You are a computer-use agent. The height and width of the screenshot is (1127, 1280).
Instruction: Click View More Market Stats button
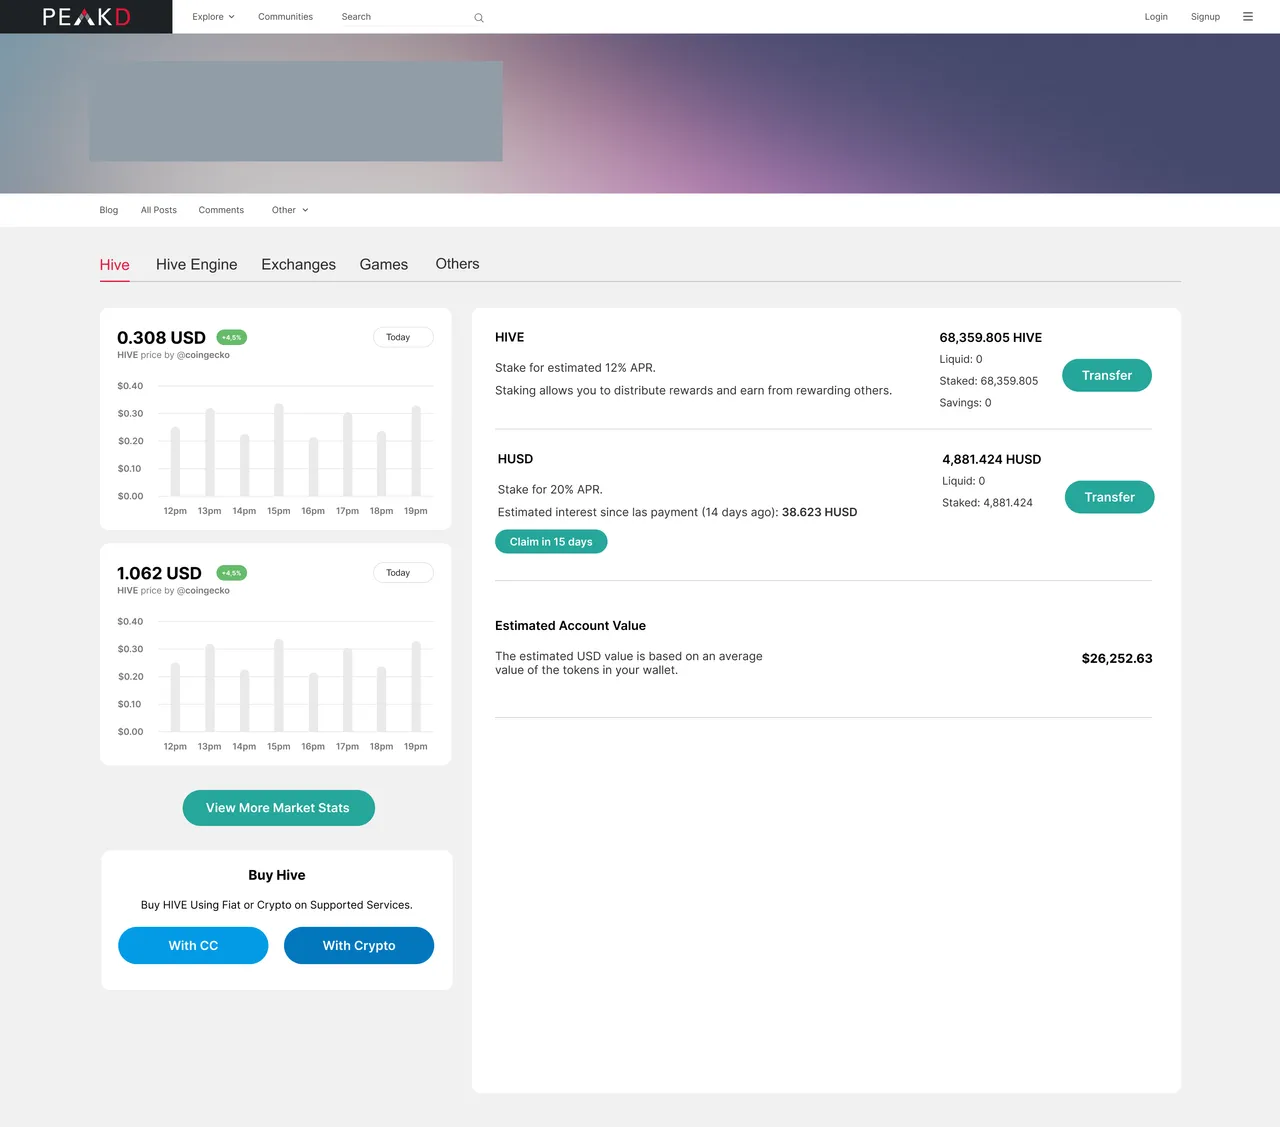pos(278,808)
